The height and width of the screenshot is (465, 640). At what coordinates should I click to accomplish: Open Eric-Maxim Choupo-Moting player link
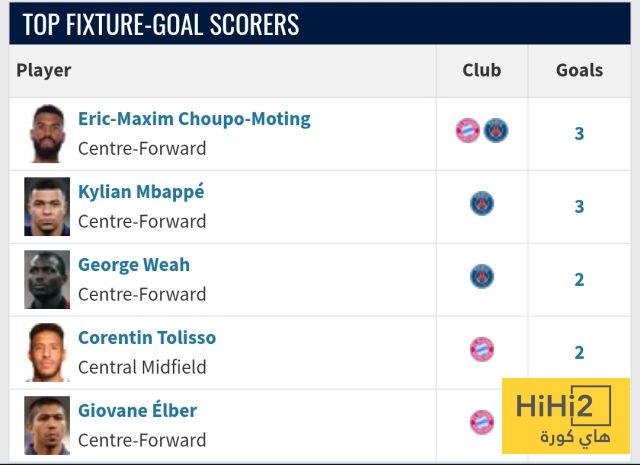click(194, 119)
